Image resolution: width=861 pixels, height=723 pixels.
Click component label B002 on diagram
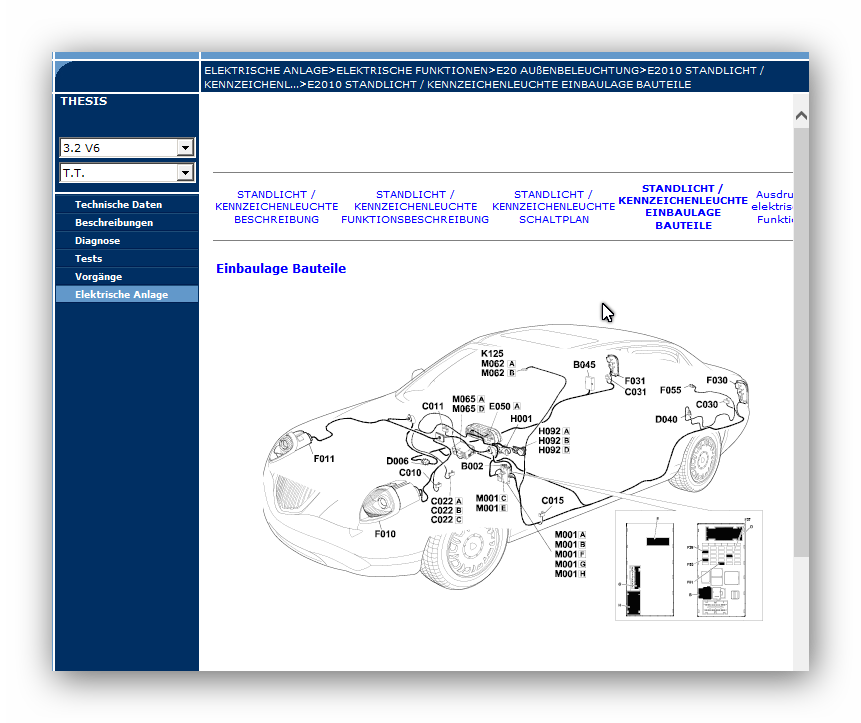tap(472, 466)
